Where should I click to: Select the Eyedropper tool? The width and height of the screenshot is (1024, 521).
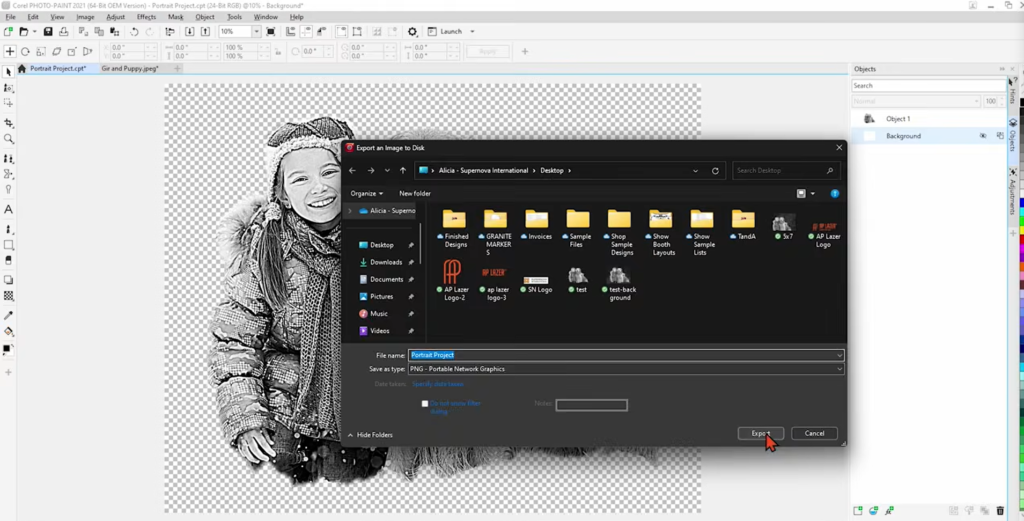[x=8, y=315]
